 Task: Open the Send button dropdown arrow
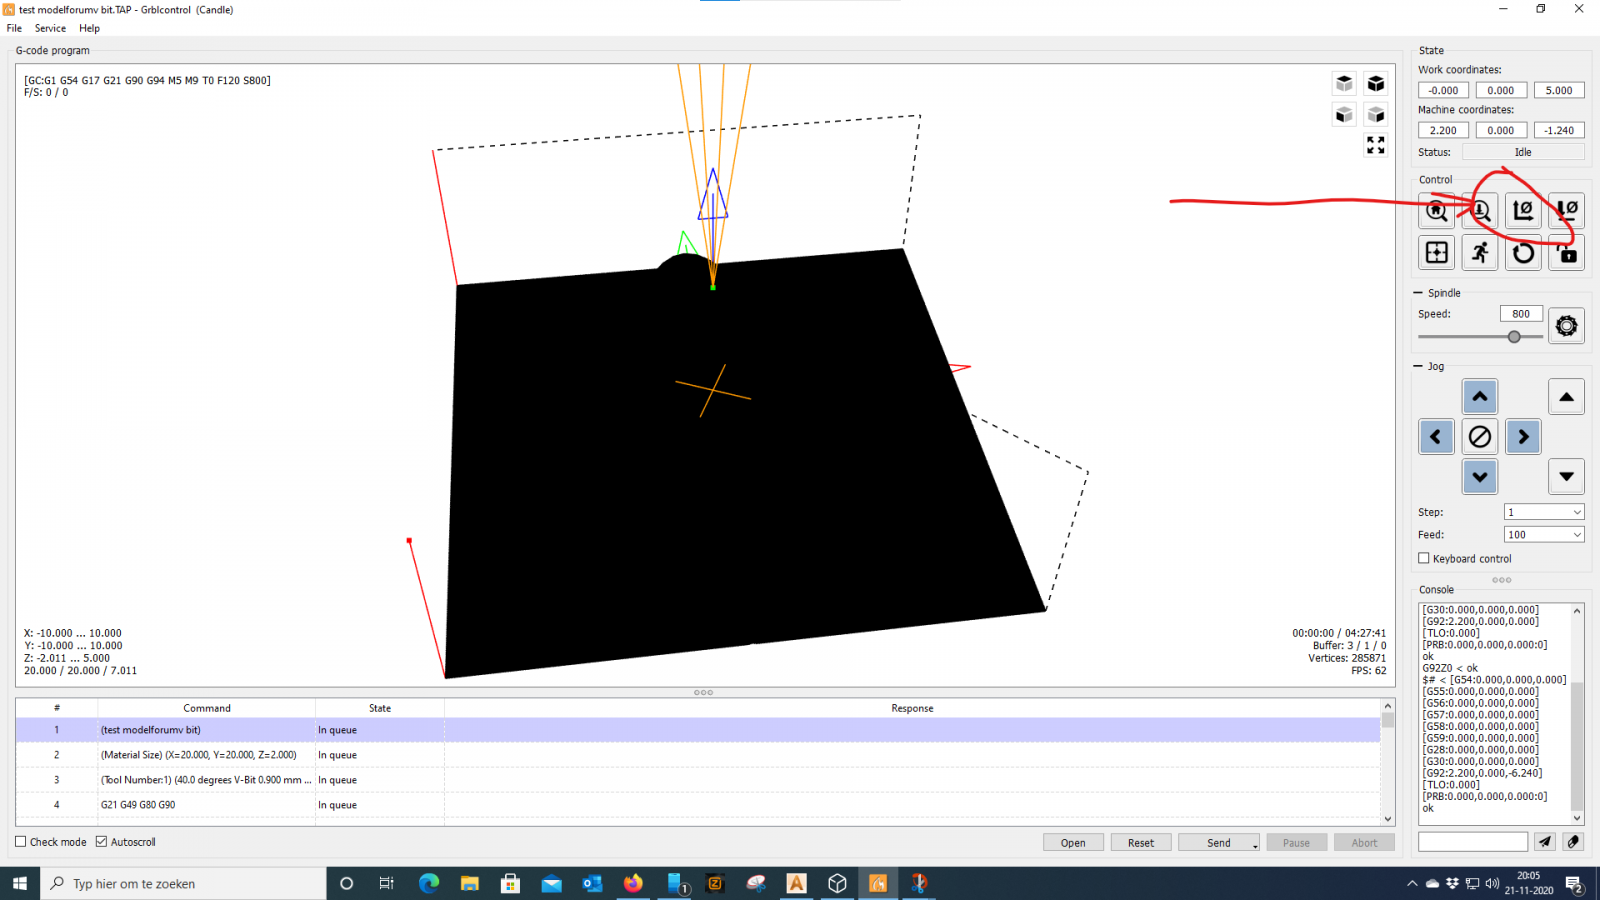[1255, 845]
